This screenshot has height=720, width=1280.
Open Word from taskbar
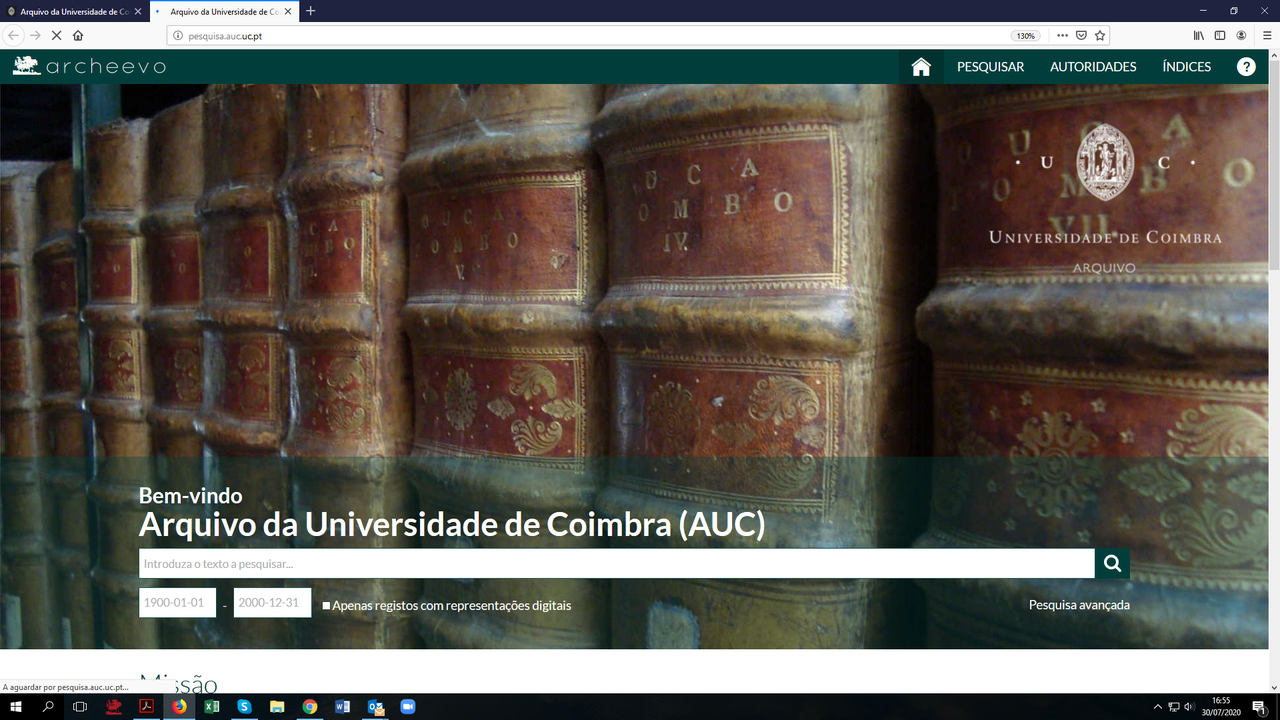[x=342, y=707]
